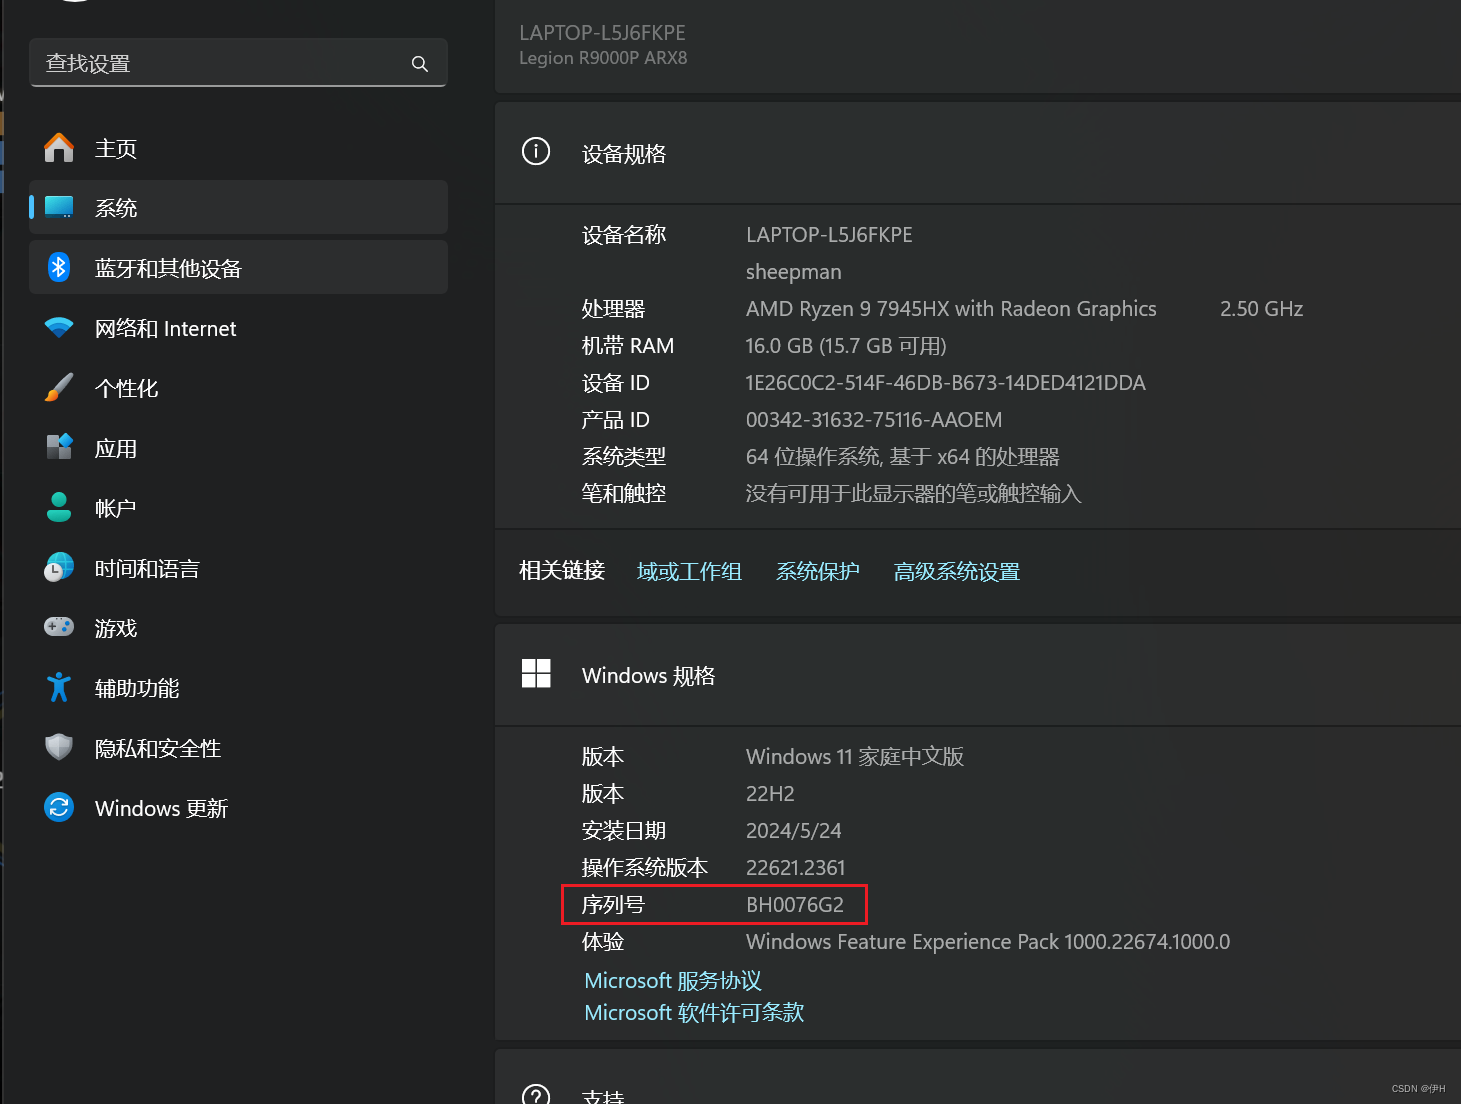Open 网络和 Internet label
Screen dimensions: 1461x1104
tap(166, 329)
